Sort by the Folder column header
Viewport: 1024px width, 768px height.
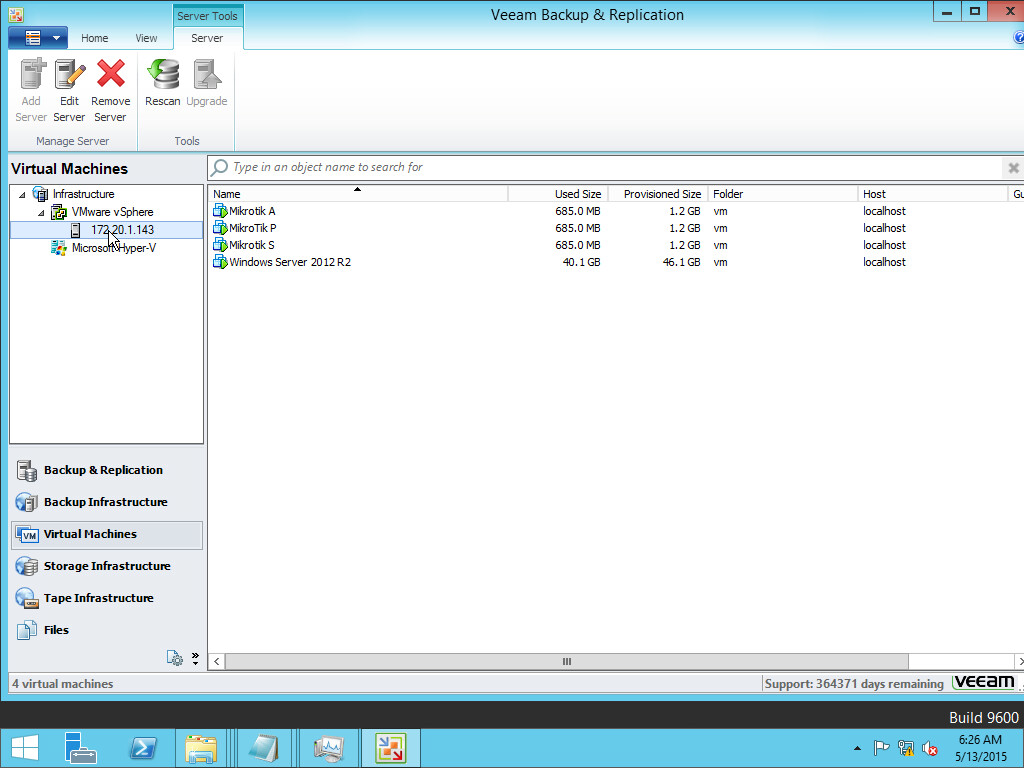(782, 194)
